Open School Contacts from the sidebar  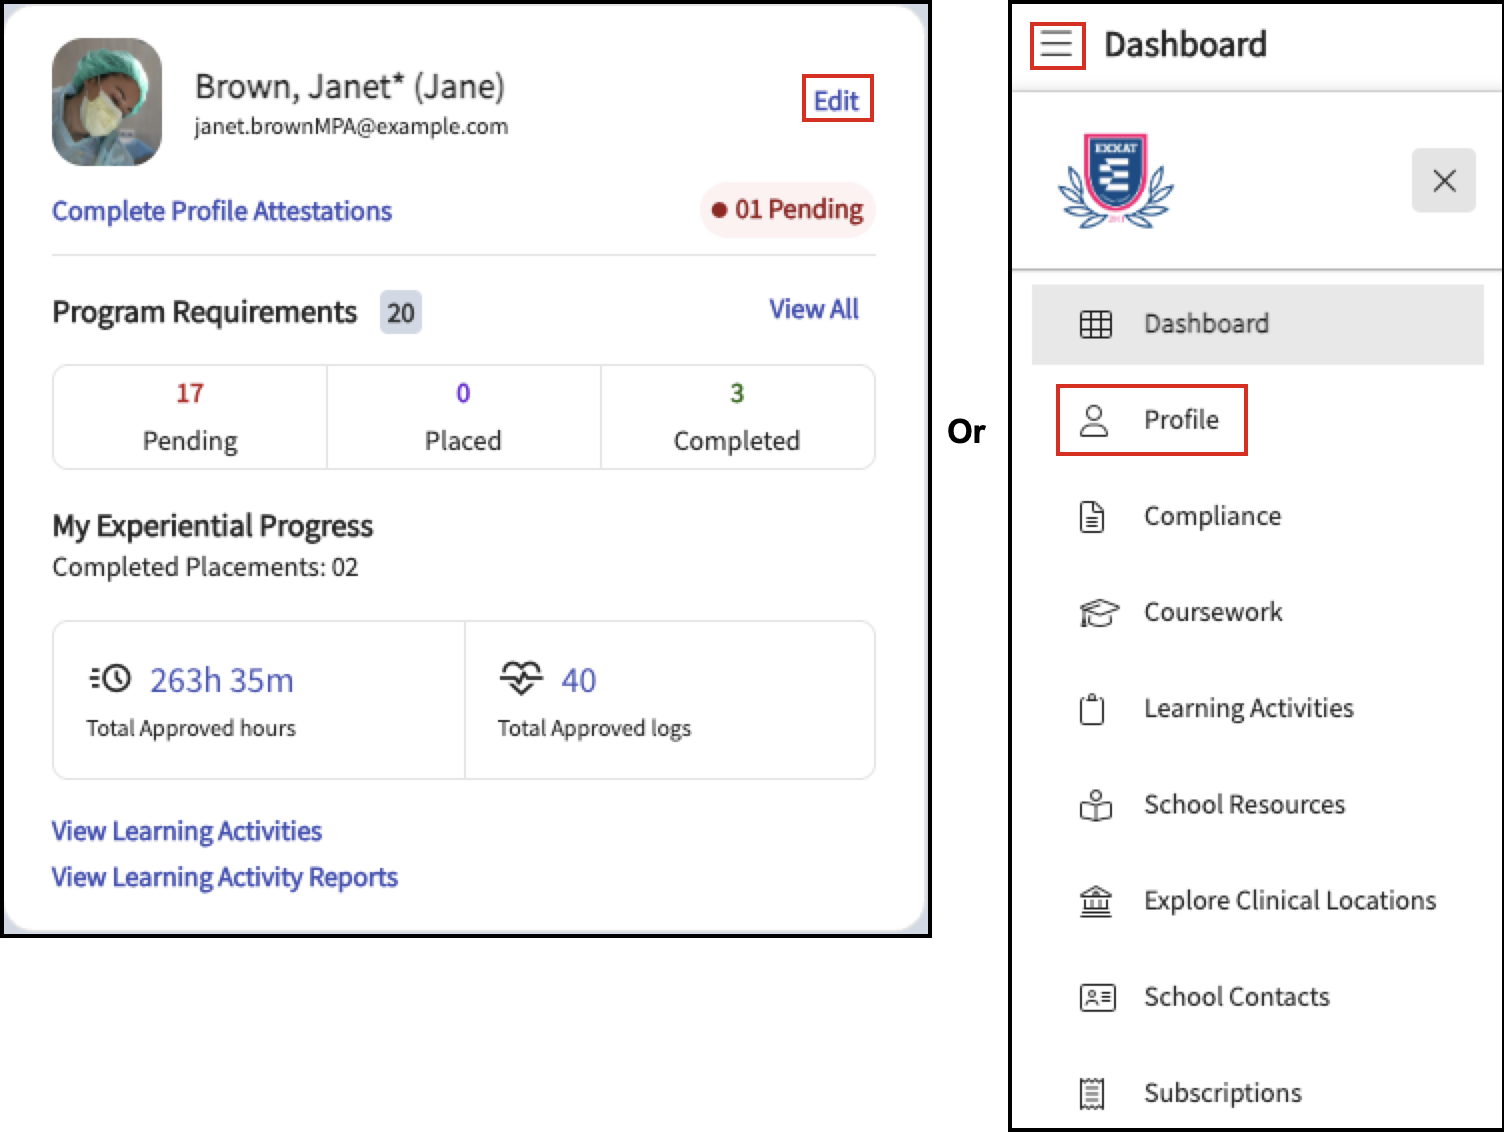(1236, 997)
